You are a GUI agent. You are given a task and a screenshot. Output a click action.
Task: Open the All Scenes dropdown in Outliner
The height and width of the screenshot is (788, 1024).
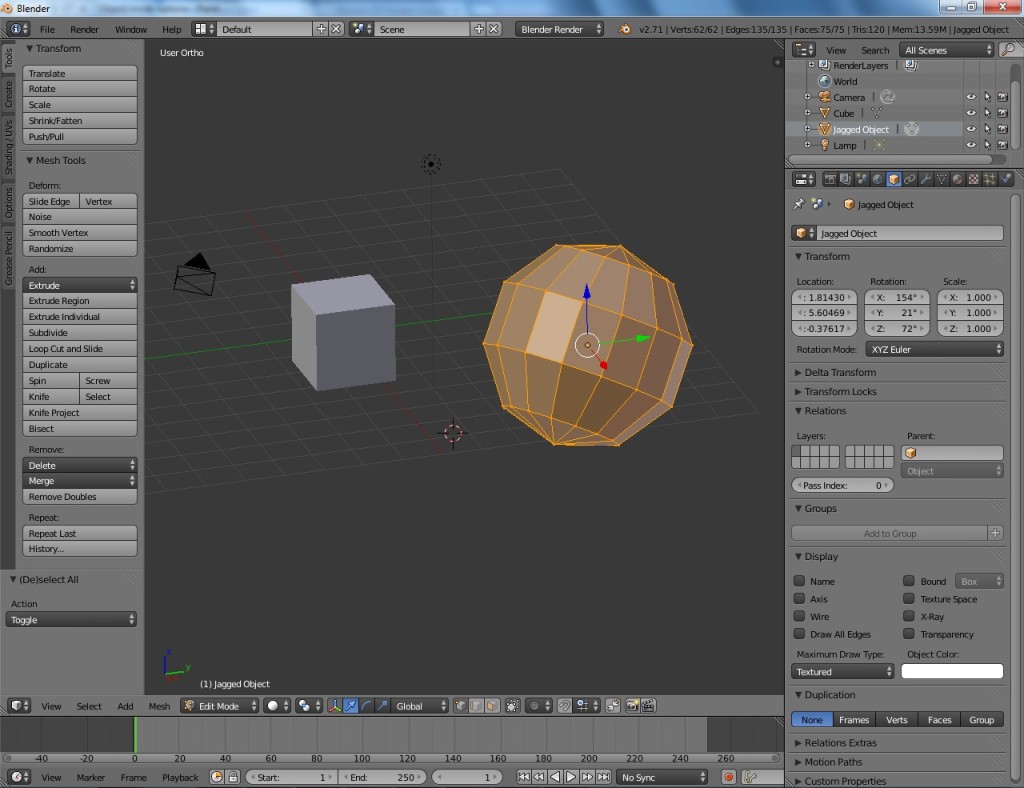click(944, 49)
